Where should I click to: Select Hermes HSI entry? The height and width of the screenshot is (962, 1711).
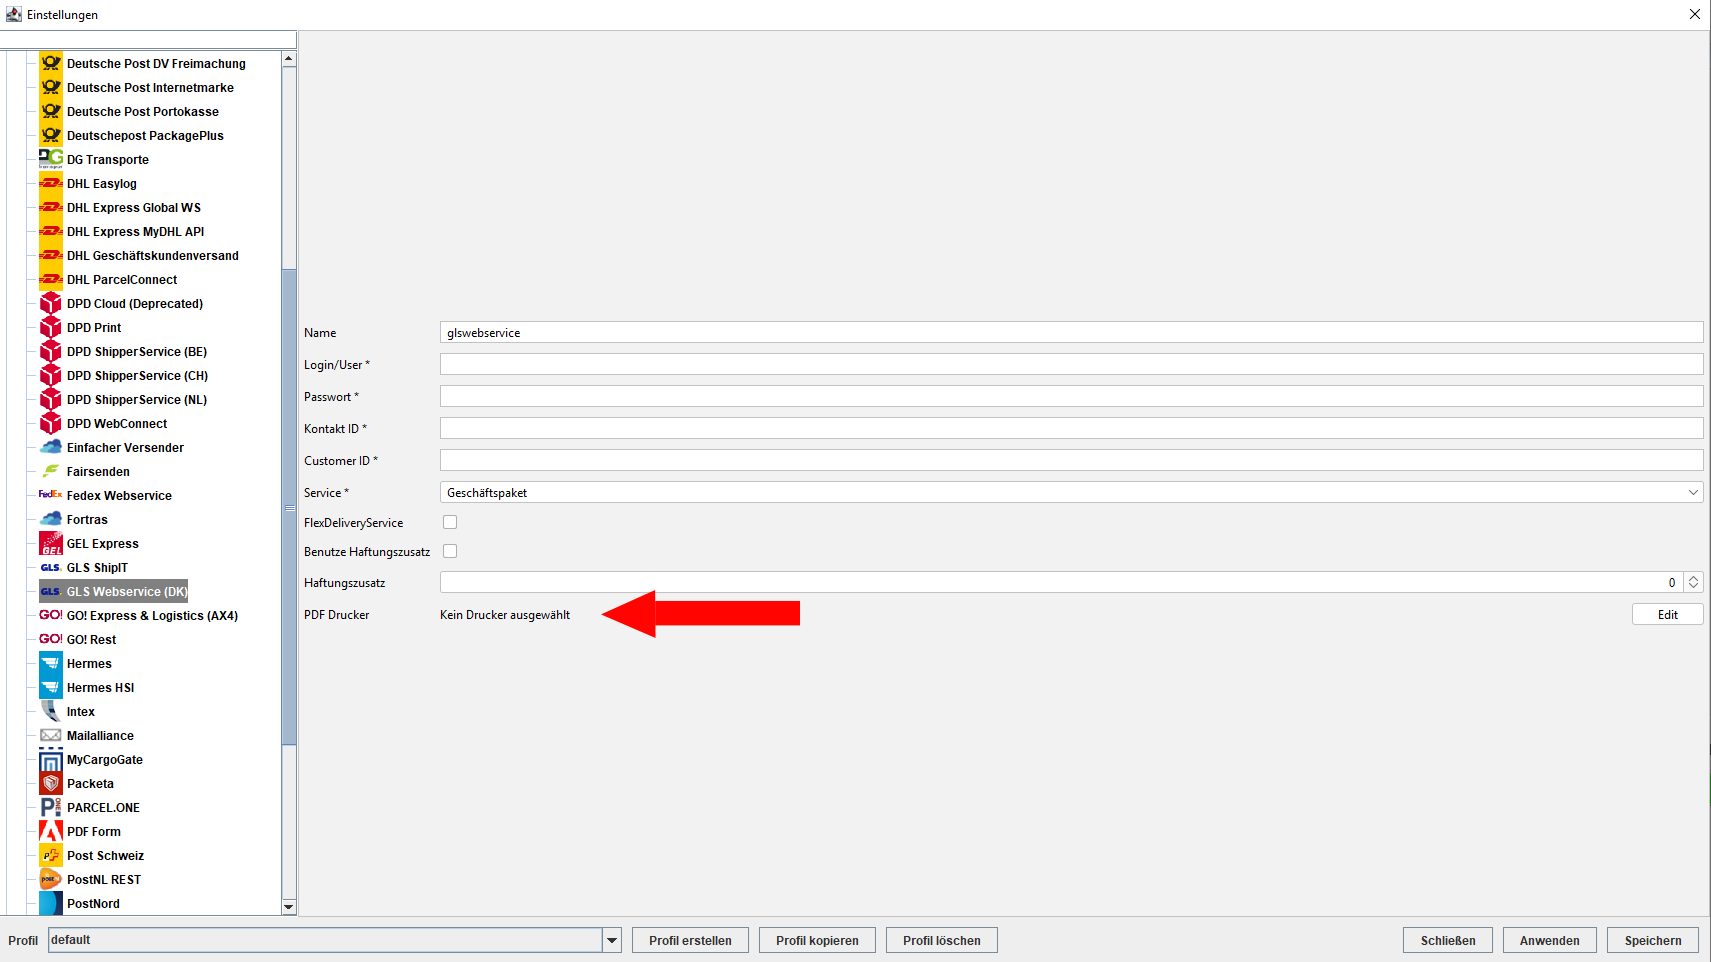(100, 687)
